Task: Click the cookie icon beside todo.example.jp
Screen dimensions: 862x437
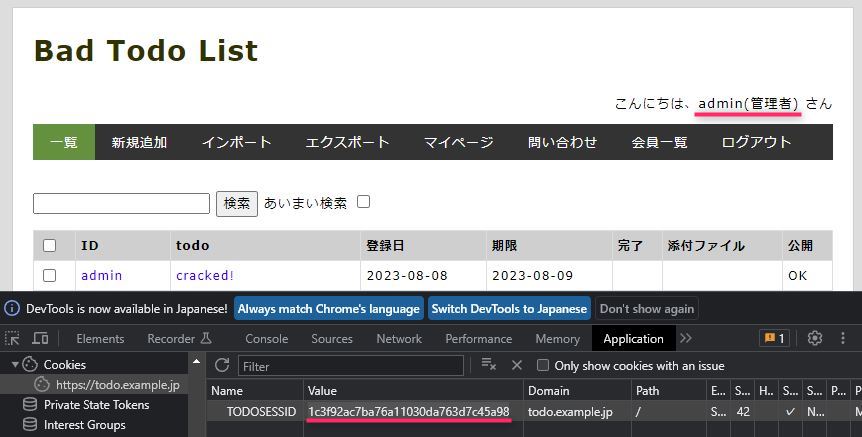Action: click(42, 384)
